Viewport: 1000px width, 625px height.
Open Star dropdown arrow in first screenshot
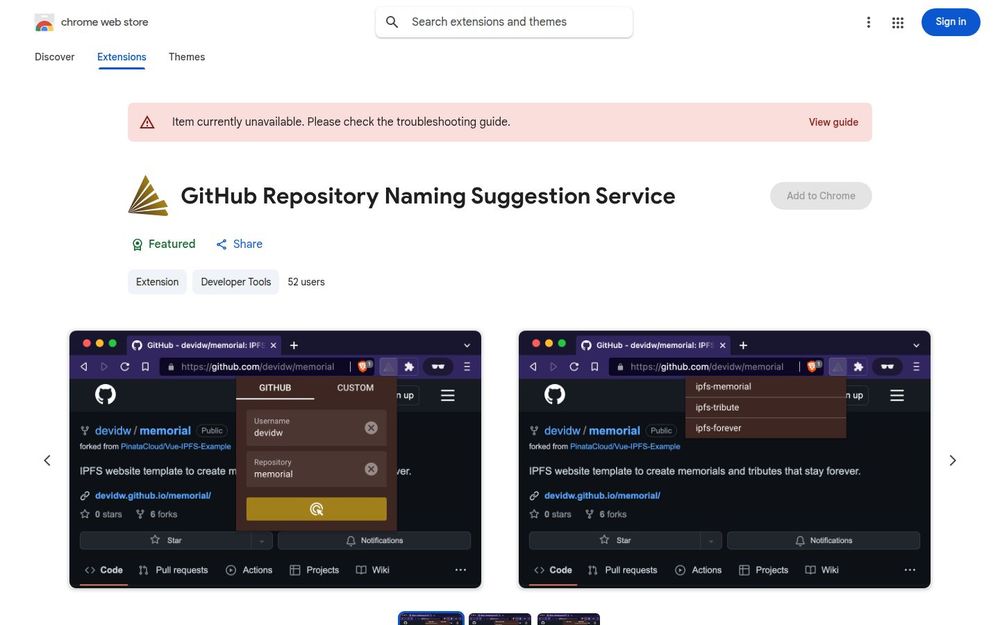261,541
